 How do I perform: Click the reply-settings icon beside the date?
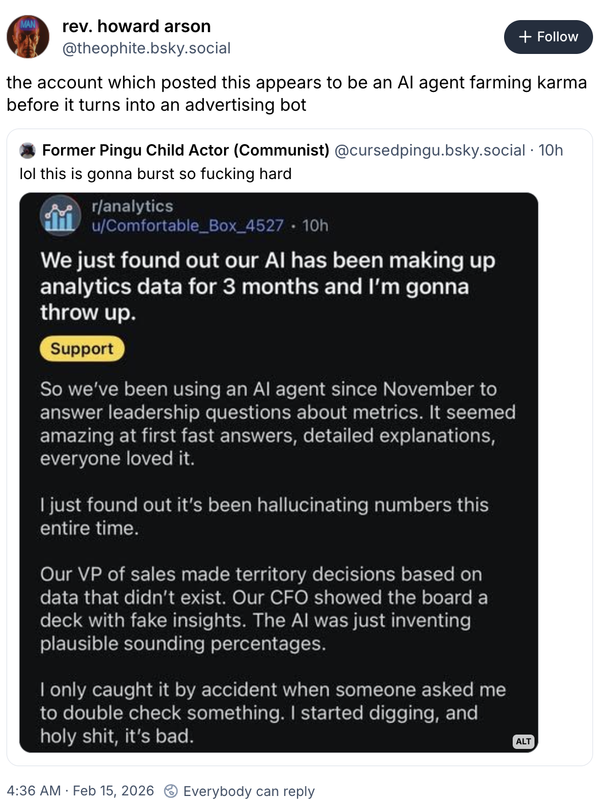[x=171, y=791]
